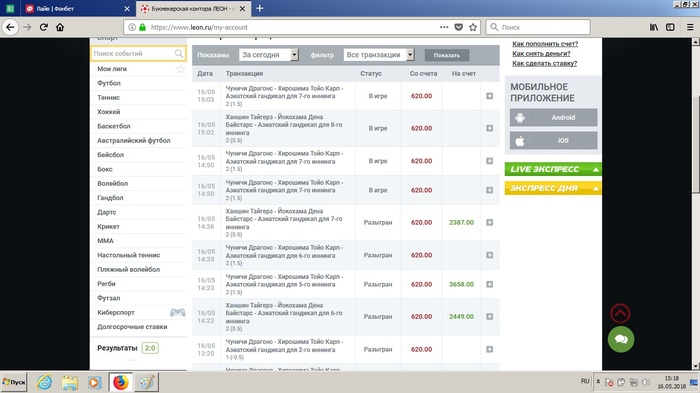Select Настольный теннис in sports menu

click(x=129, y=255)
